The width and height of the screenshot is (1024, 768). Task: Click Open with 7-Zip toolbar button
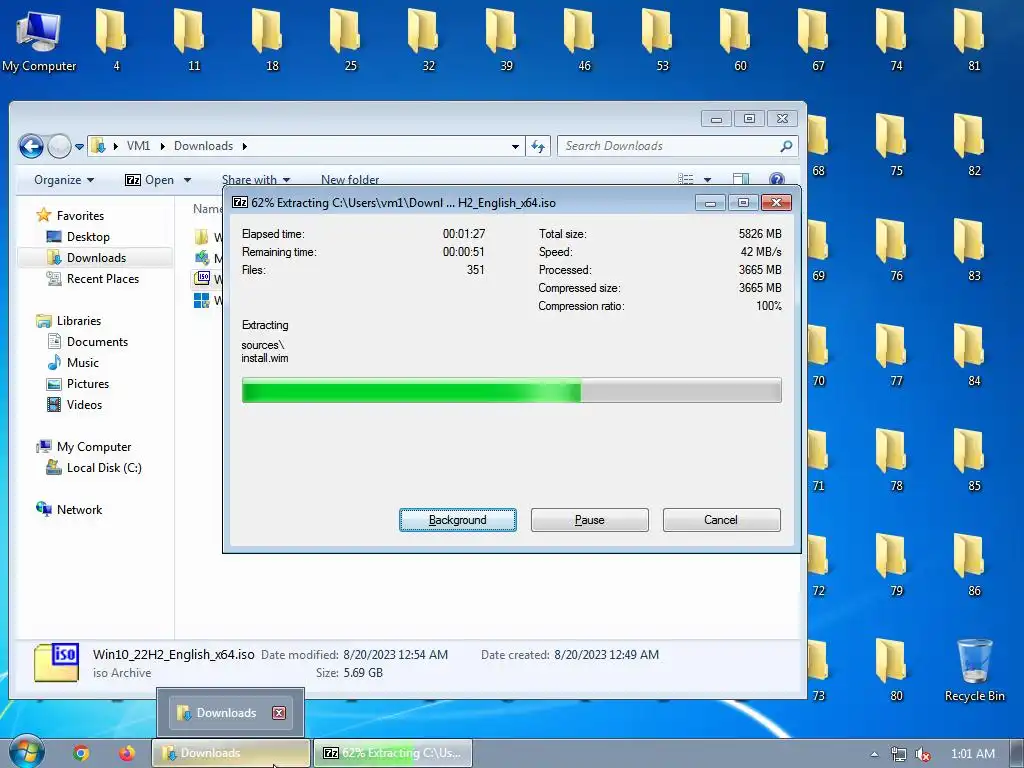pos(150,180)
